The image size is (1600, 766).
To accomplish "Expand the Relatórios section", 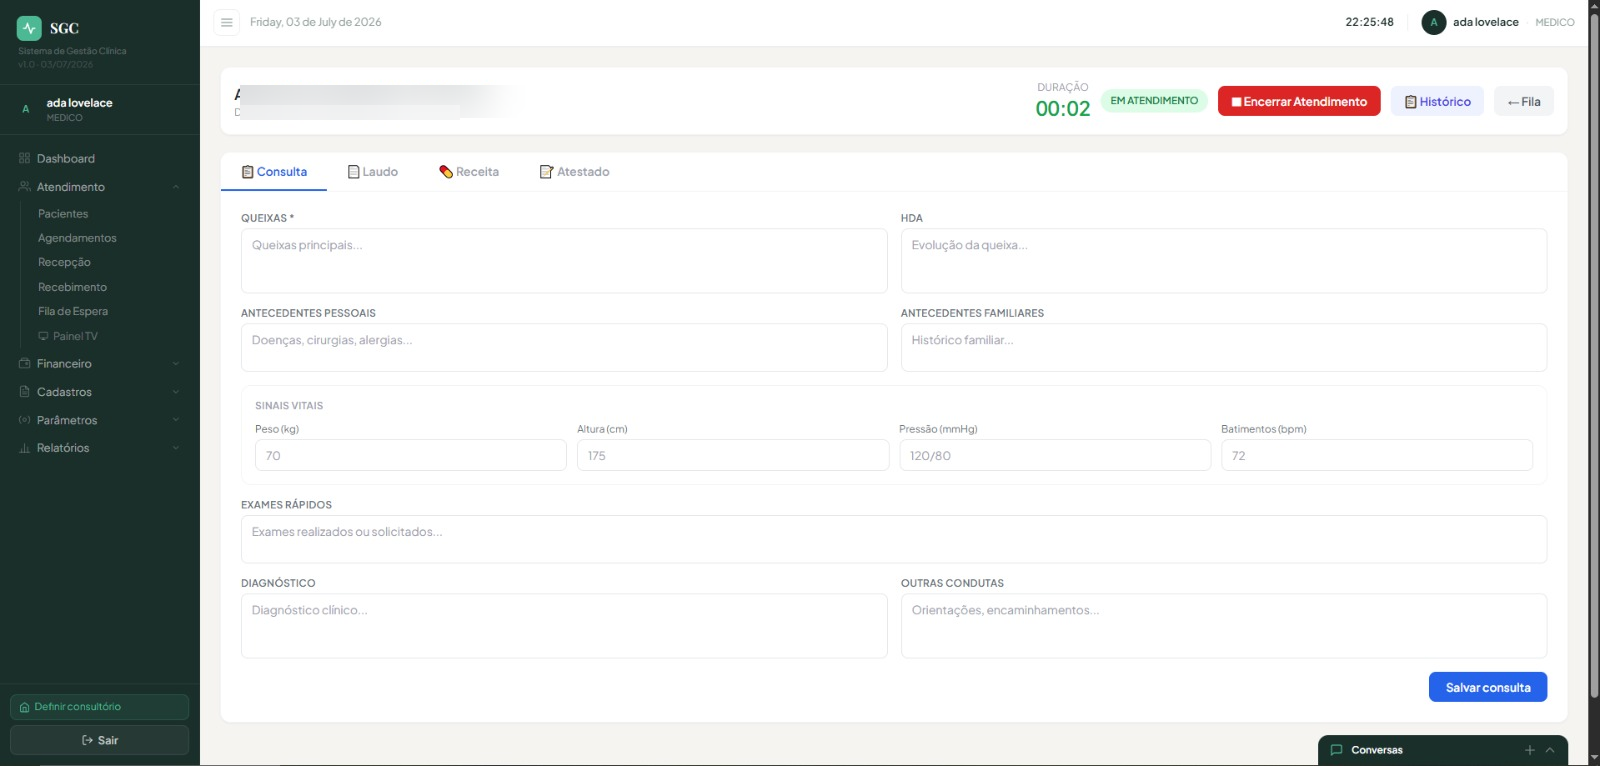I will (x=99, y=448).
